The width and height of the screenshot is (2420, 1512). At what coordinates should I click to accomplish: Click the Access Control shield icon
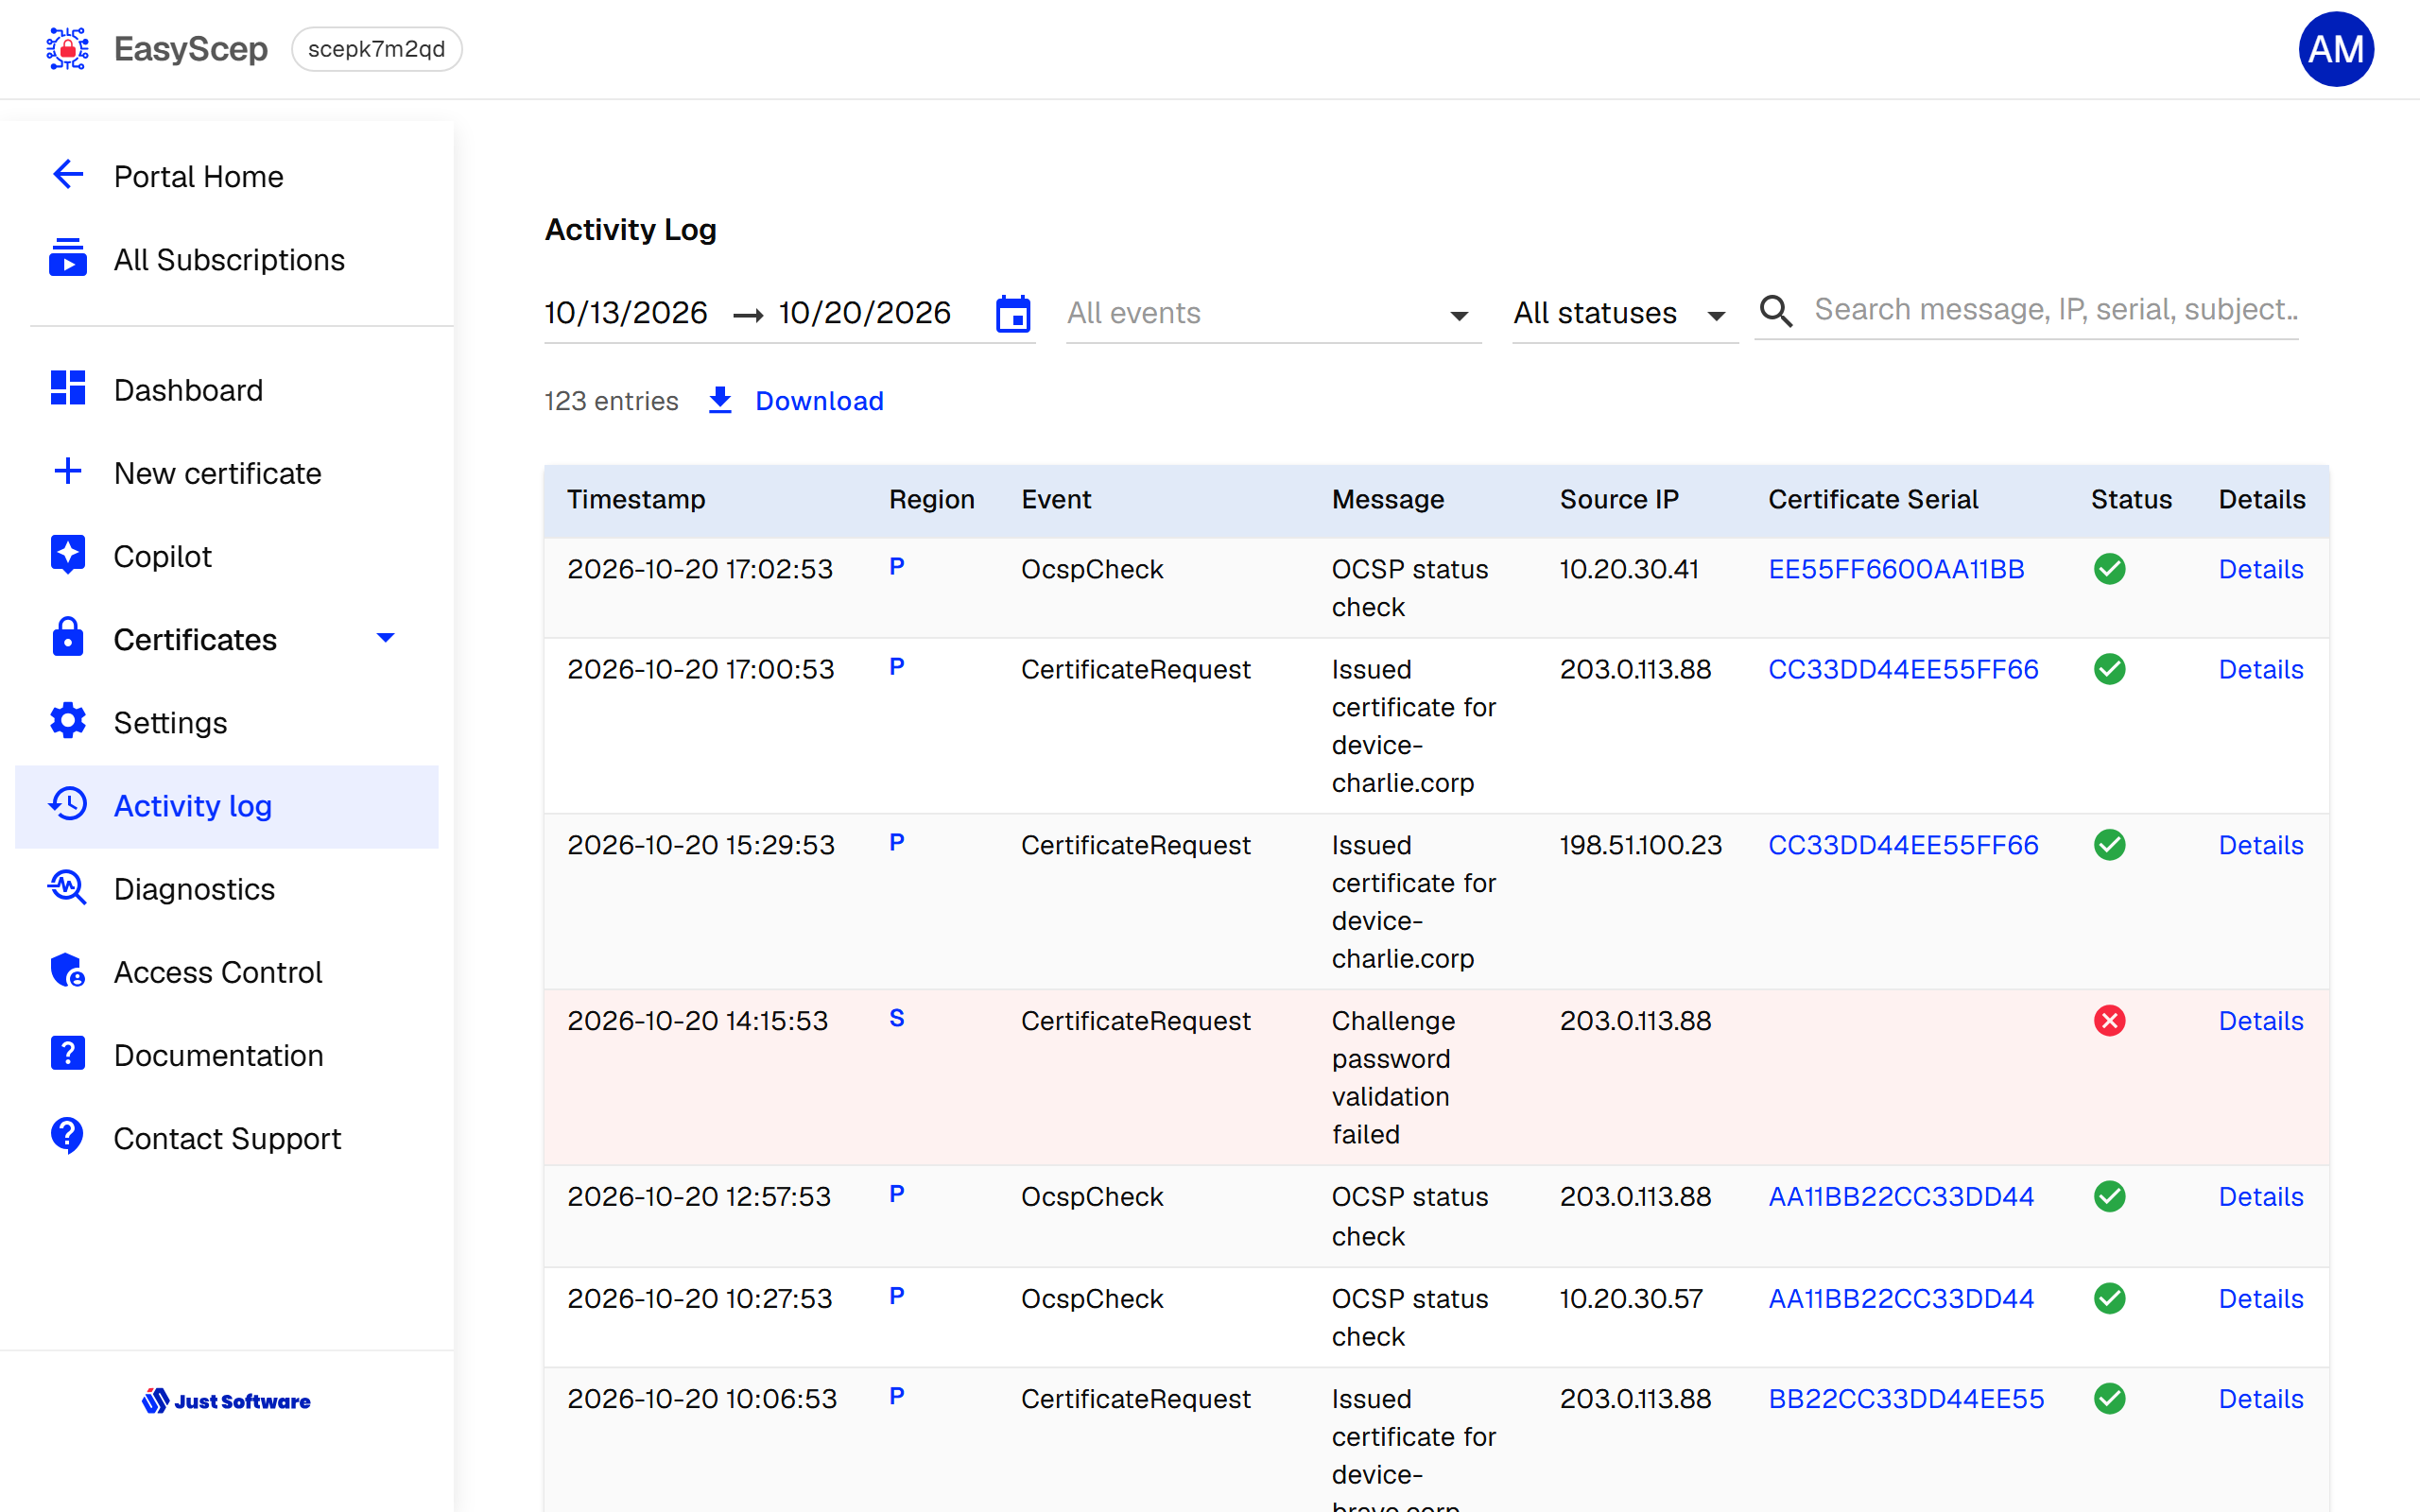click(68, 970)
